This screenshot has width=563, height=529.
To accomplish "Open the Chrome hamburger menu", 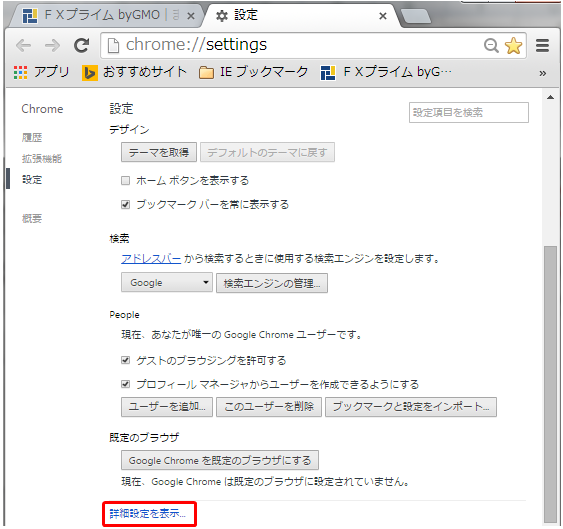I will coord(542,46).
